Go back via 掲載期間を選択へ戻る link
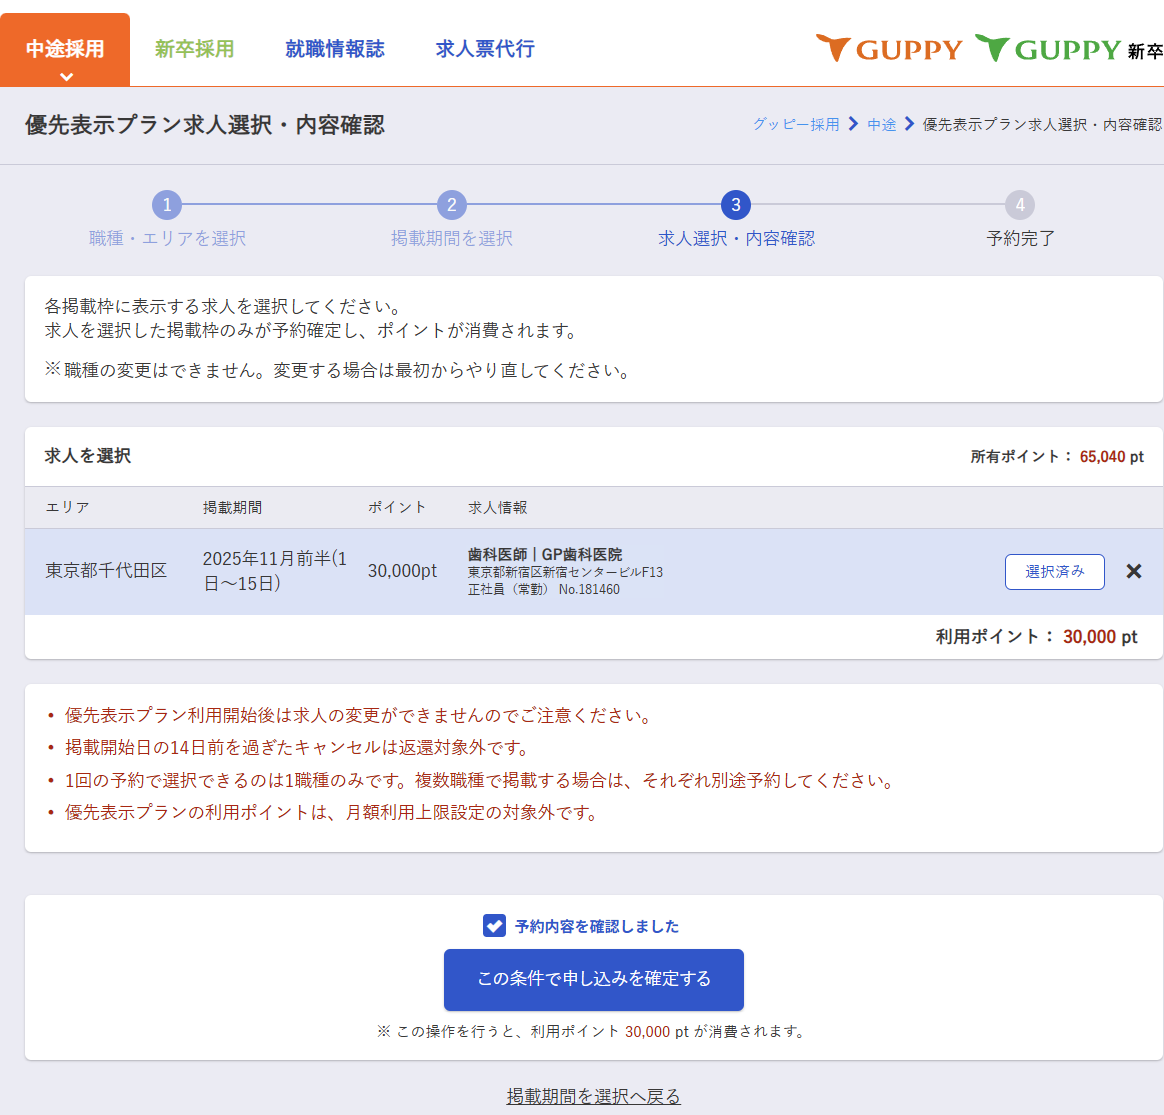 pos(593,1096)
